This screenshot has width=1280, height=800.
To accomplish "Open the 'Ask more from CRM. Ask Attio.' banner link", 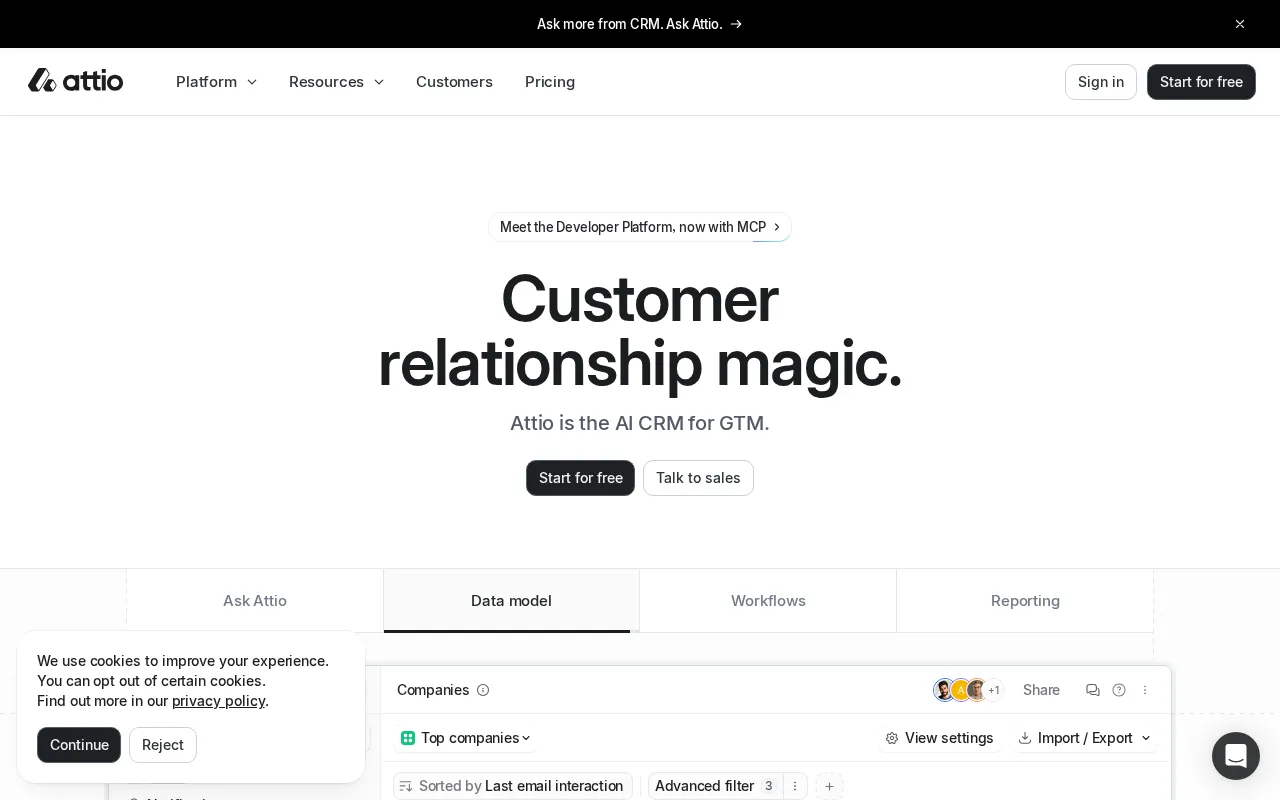I will click(x=640, y=24).
